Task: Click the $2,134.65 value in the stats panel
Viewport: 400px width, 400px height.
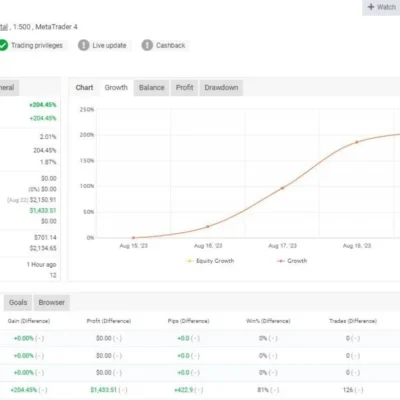Action: [43, 248]
